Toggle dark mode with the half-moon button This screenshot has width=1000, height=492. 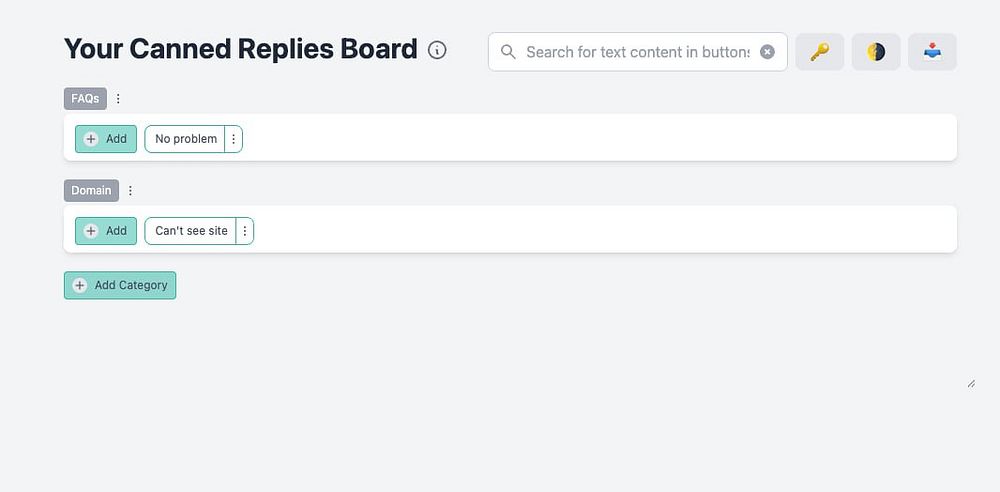point(876,52)
